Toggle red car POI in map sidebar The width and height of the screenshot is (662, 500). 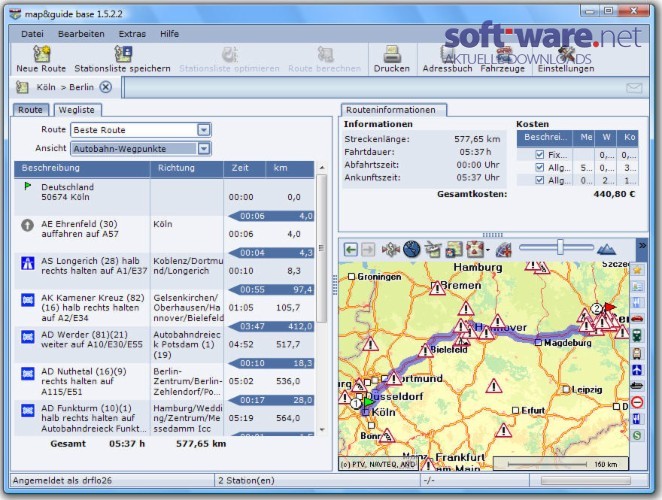[x=637, y=319]
